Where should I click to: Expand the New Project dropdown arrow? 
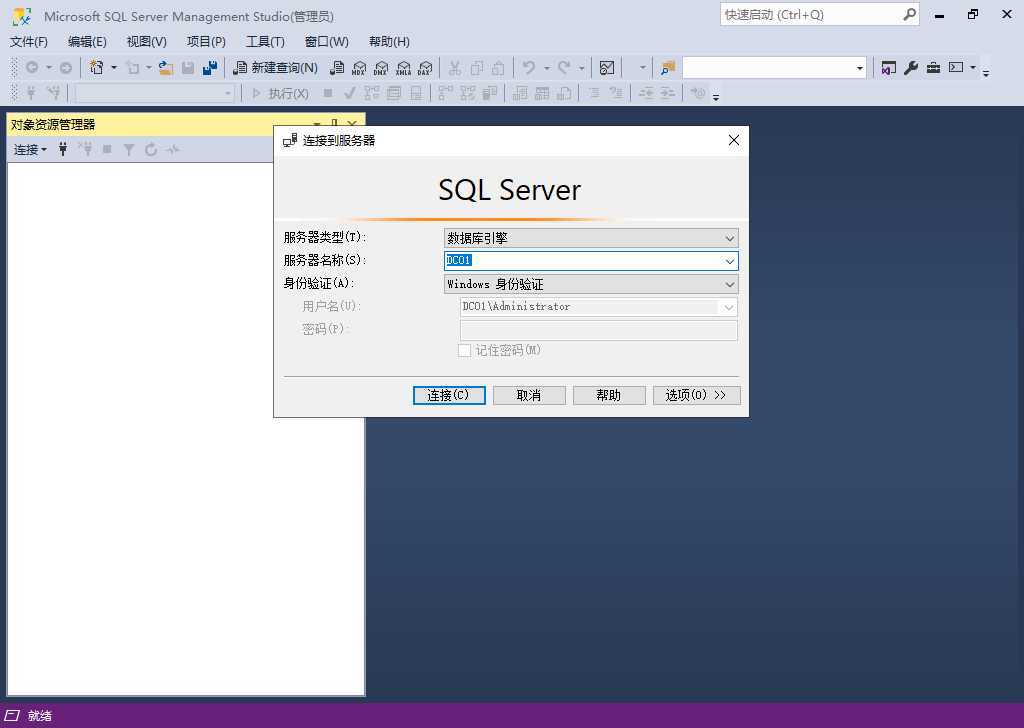[x=114, y=67]
